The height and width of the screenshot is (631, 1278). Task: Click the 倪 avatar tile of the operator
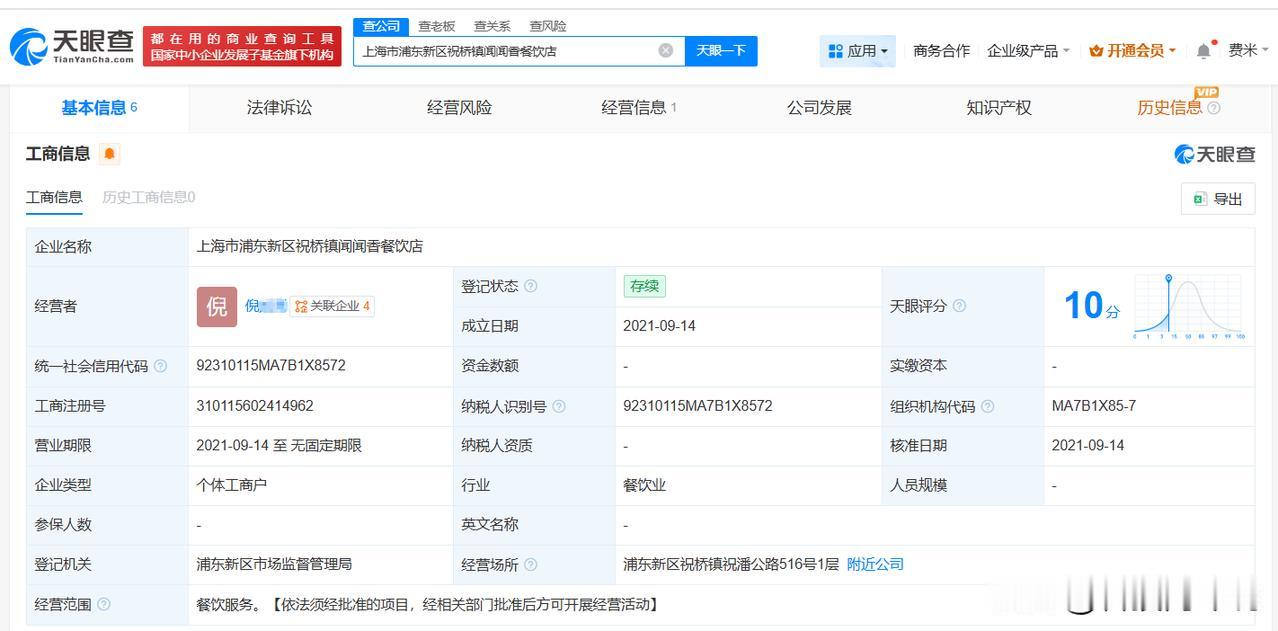click(217, 307)
